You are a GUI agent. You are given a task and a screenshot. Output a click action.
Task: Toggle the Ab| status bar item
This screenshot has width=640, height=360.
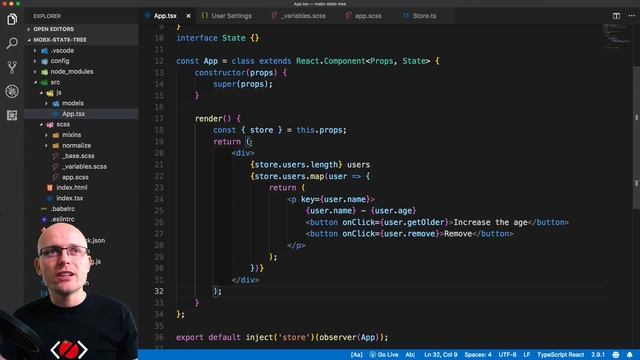click(410, 355)
